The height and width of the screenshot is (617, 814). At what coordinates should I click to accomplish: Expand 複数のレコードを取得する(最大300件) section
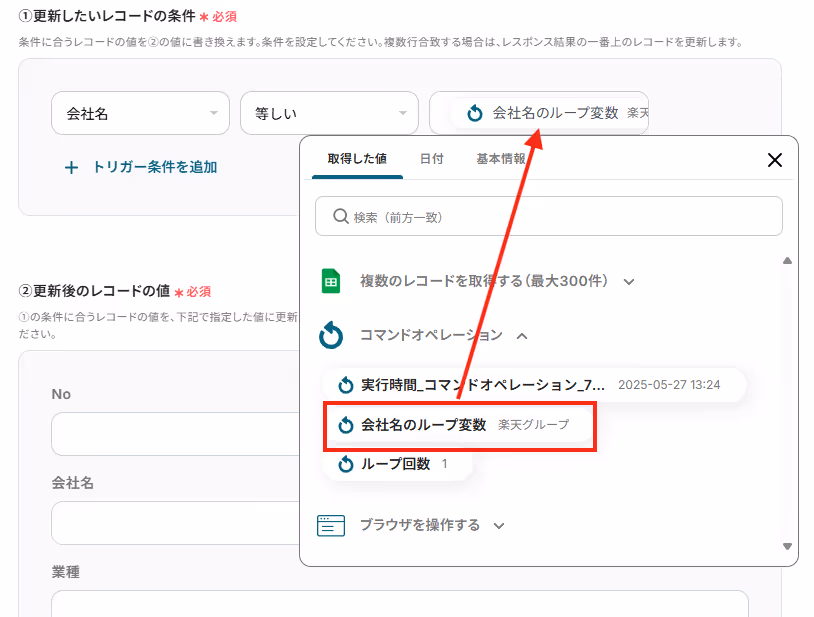[629, 282]
